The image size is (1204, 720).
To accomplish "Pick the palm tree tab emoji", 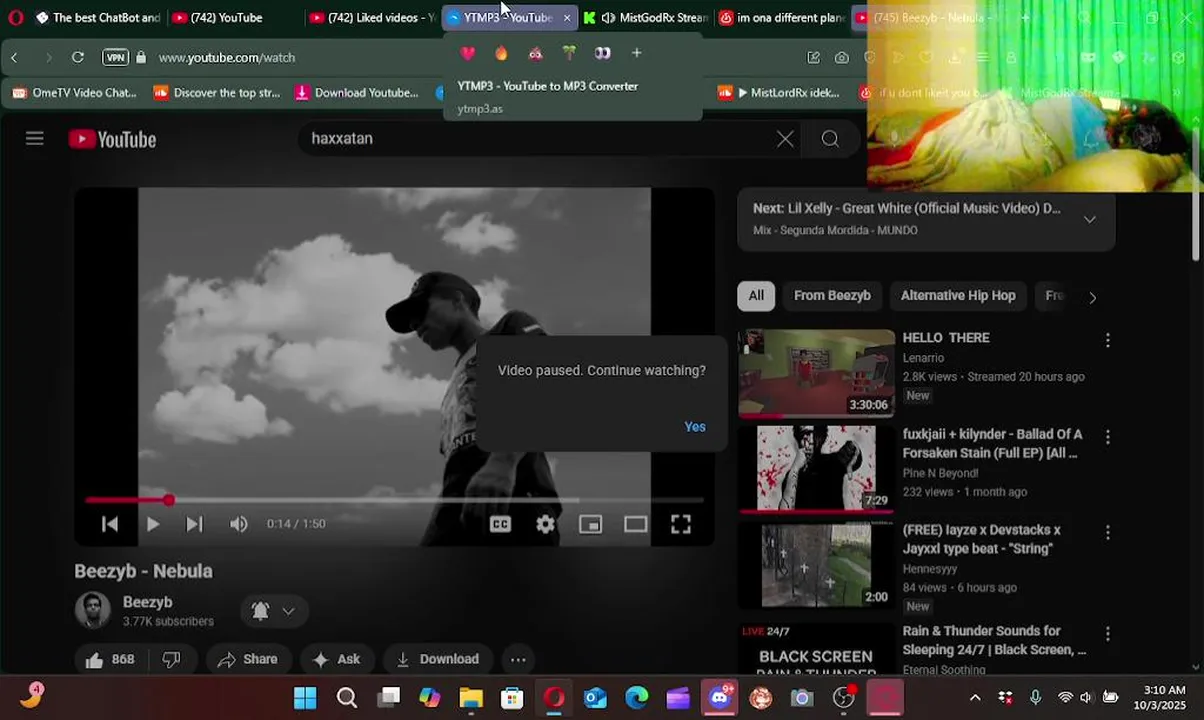I will 569,53.
